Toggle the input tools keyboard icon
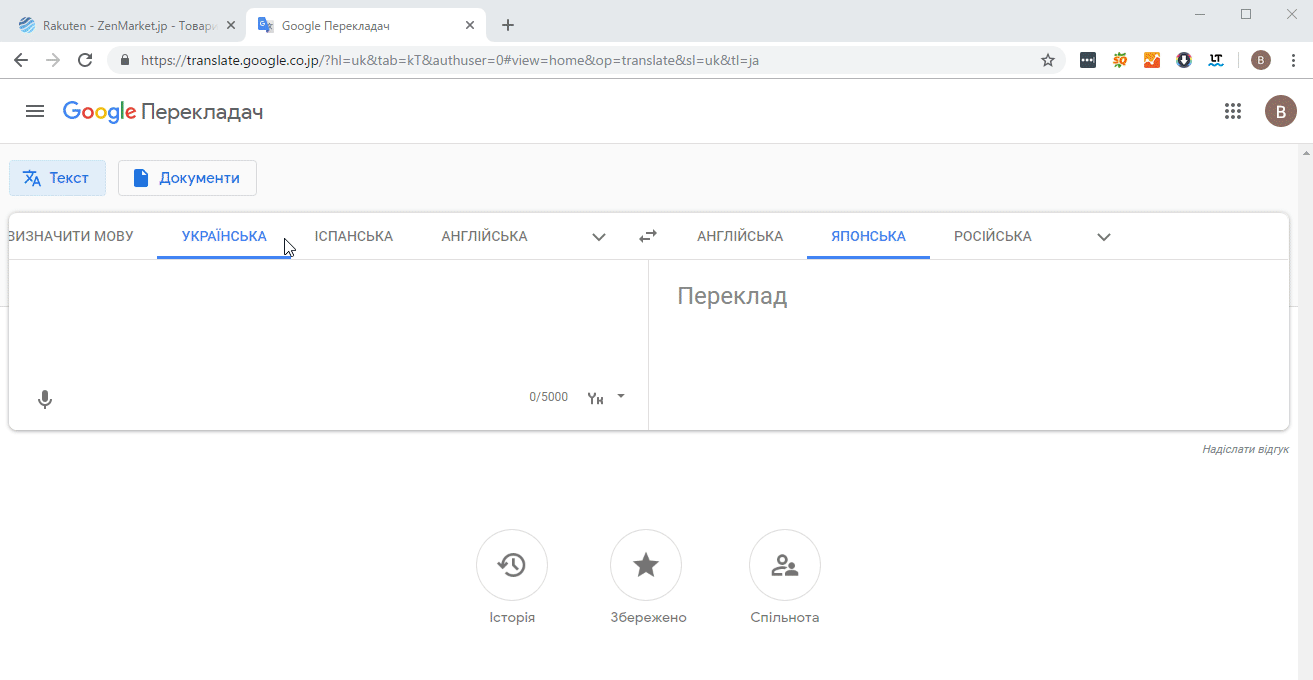Viewport: 1313px width, 680px height. click(x=596, y=398)
